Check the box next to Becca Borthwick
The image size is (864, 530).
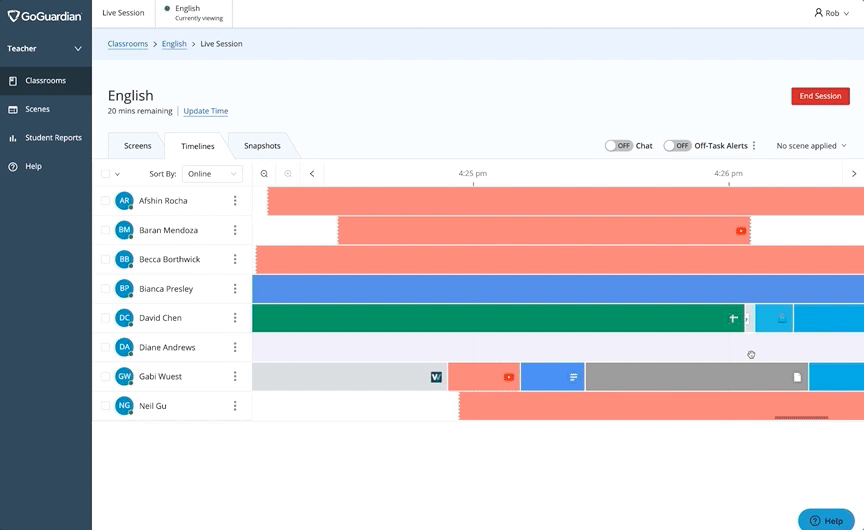(105, 260)
